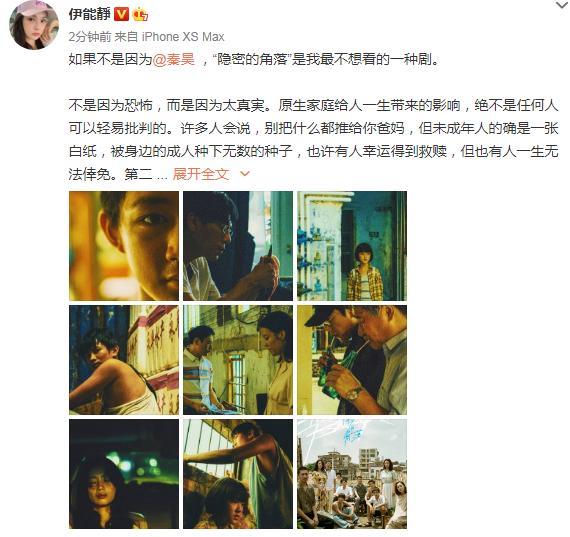Screen dimensions: 570x537
Task: Open group cast poster photo
Action: click(352, 474)
